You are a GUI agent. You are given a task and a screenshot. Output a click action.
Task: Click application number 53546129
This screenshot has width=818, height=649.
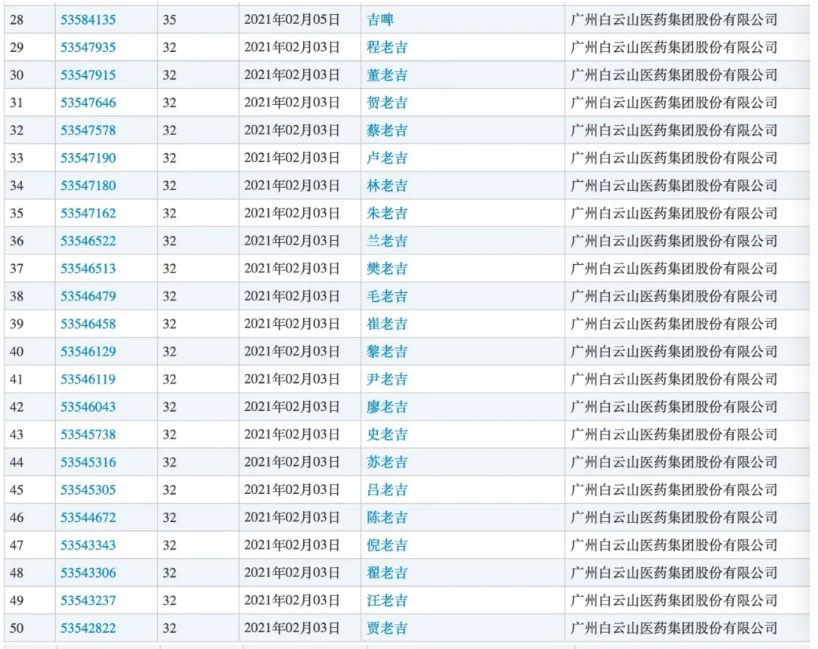tap(88, 352)
